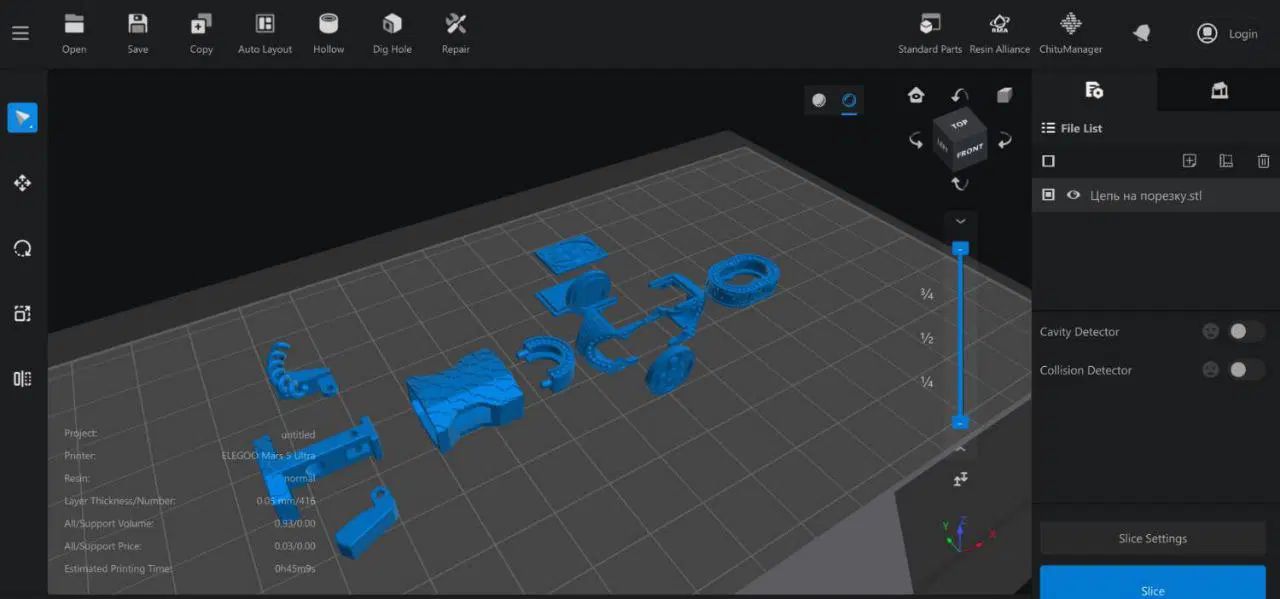This screenshot has width=1280, height=599.
Task: Click the Layer Thickness 0.05 mm value
Action: pyautogui.click(x=285, y=501)
